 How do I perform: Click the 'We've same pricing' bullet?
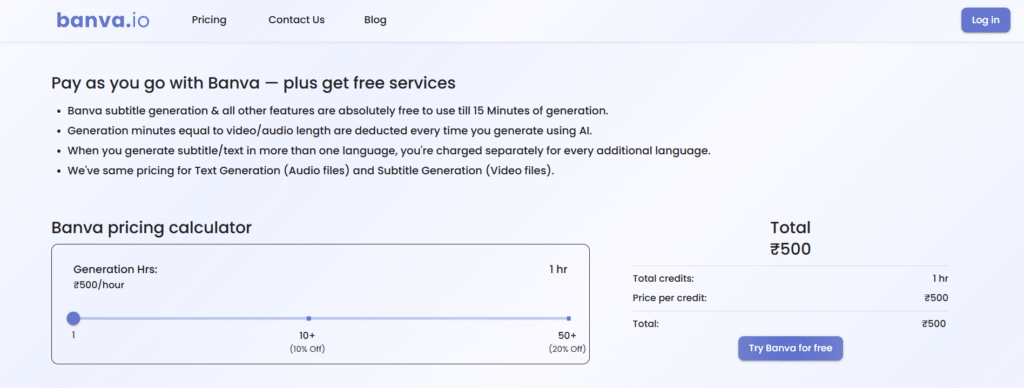311,171
